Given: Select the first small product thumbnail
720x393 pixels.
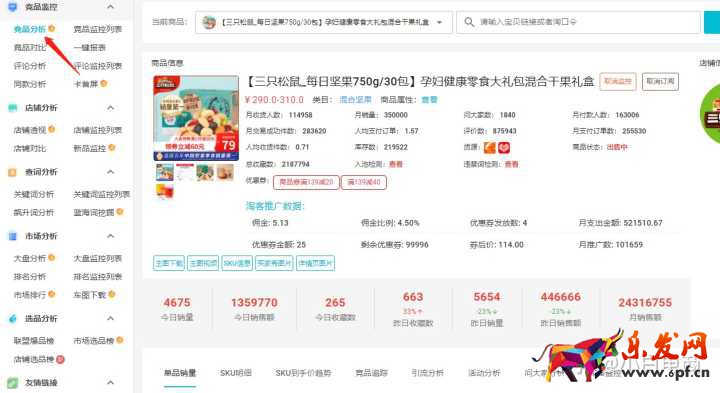Looking at the screenshot, I should click(165, 173).
